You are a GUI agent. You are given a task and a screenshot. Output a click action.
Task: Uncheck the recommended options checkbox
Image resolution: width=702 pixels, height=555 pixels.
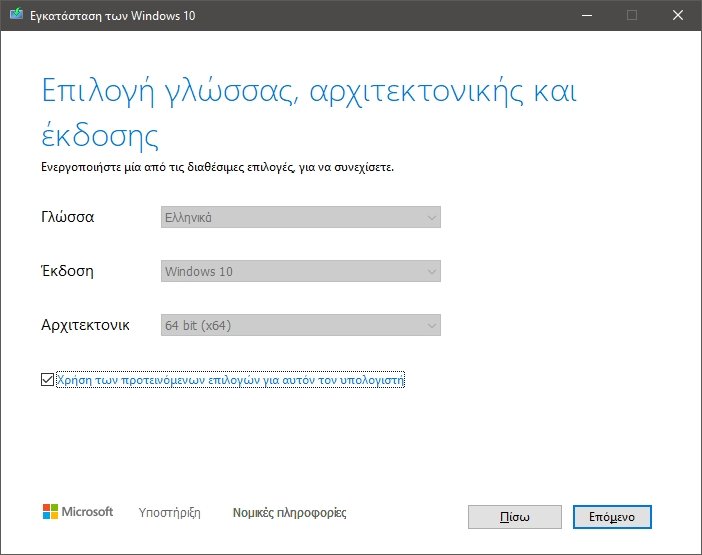47,380
